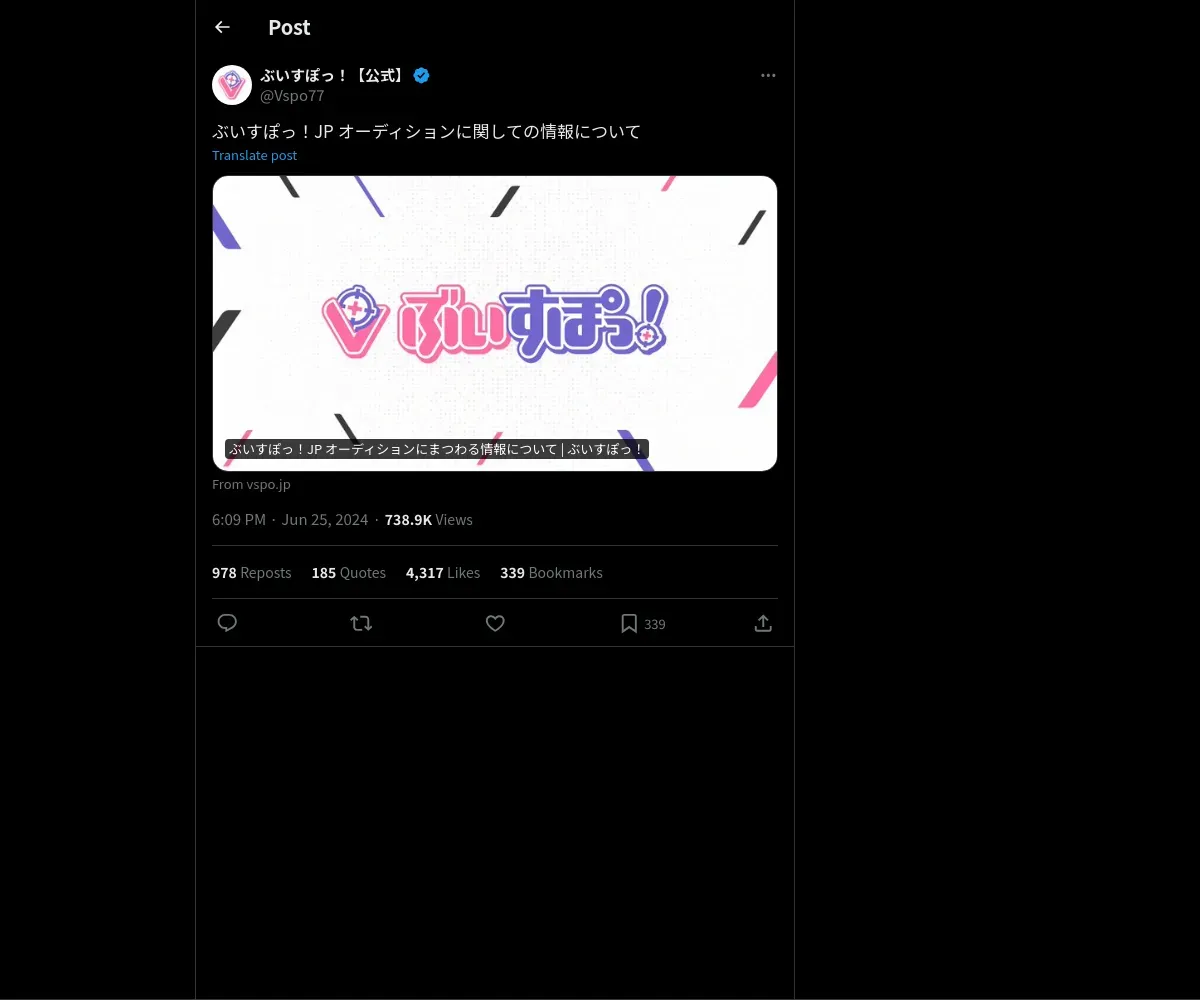Image resolution: width=1200 pixels, height=1000 pixels.
Task: Repost using the retweet arrows icon
Action: click(x=361, y=623)
